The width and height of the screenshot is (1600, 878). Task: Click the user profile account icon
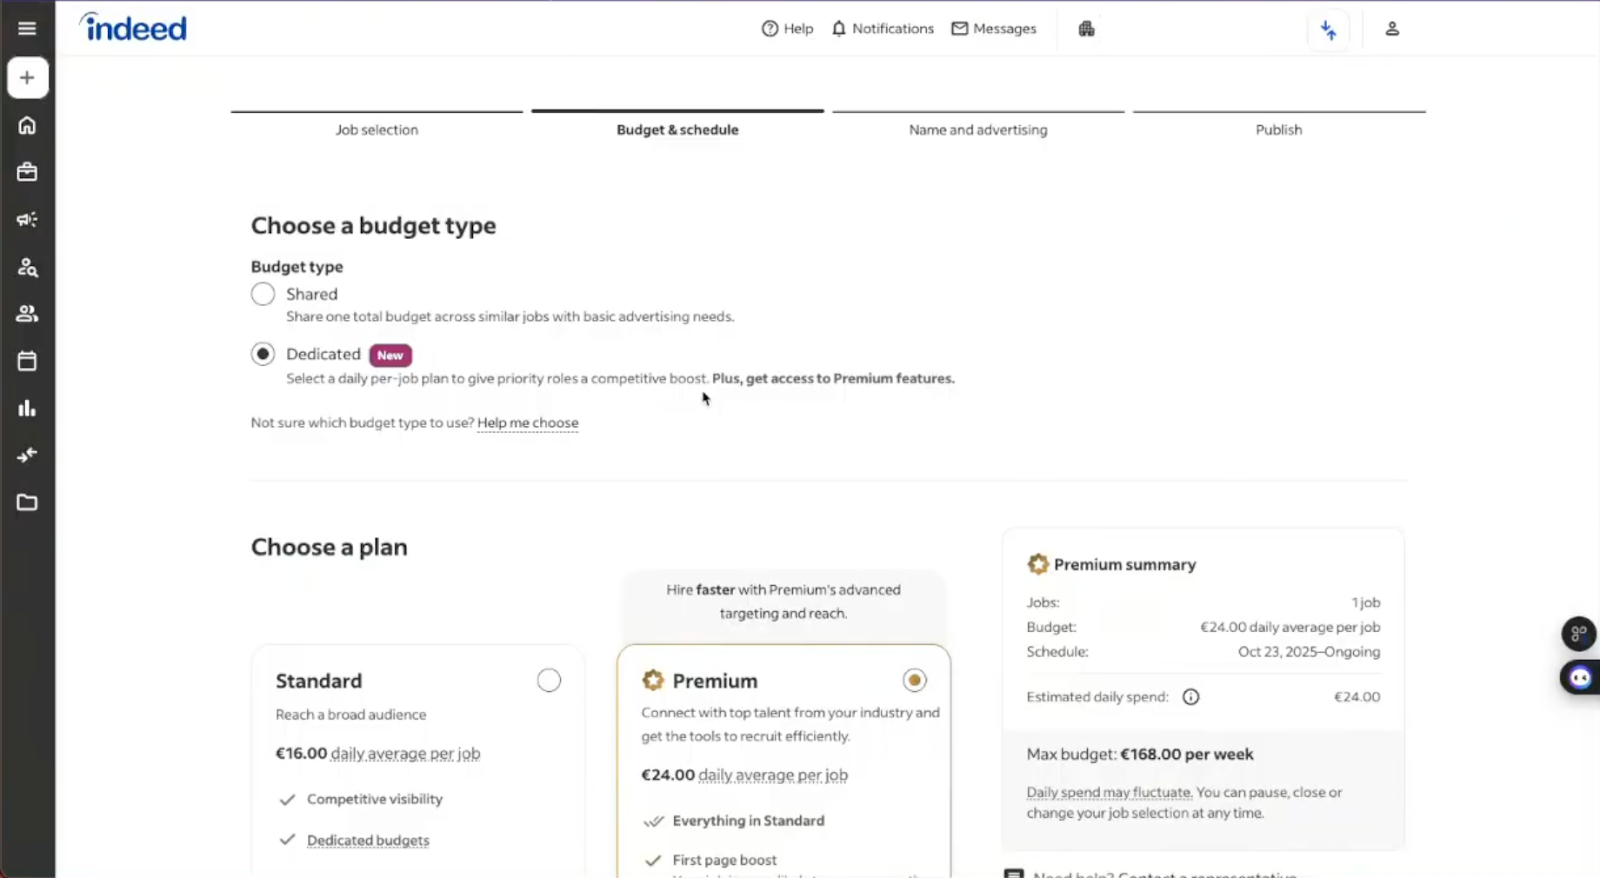(1391, 29)
